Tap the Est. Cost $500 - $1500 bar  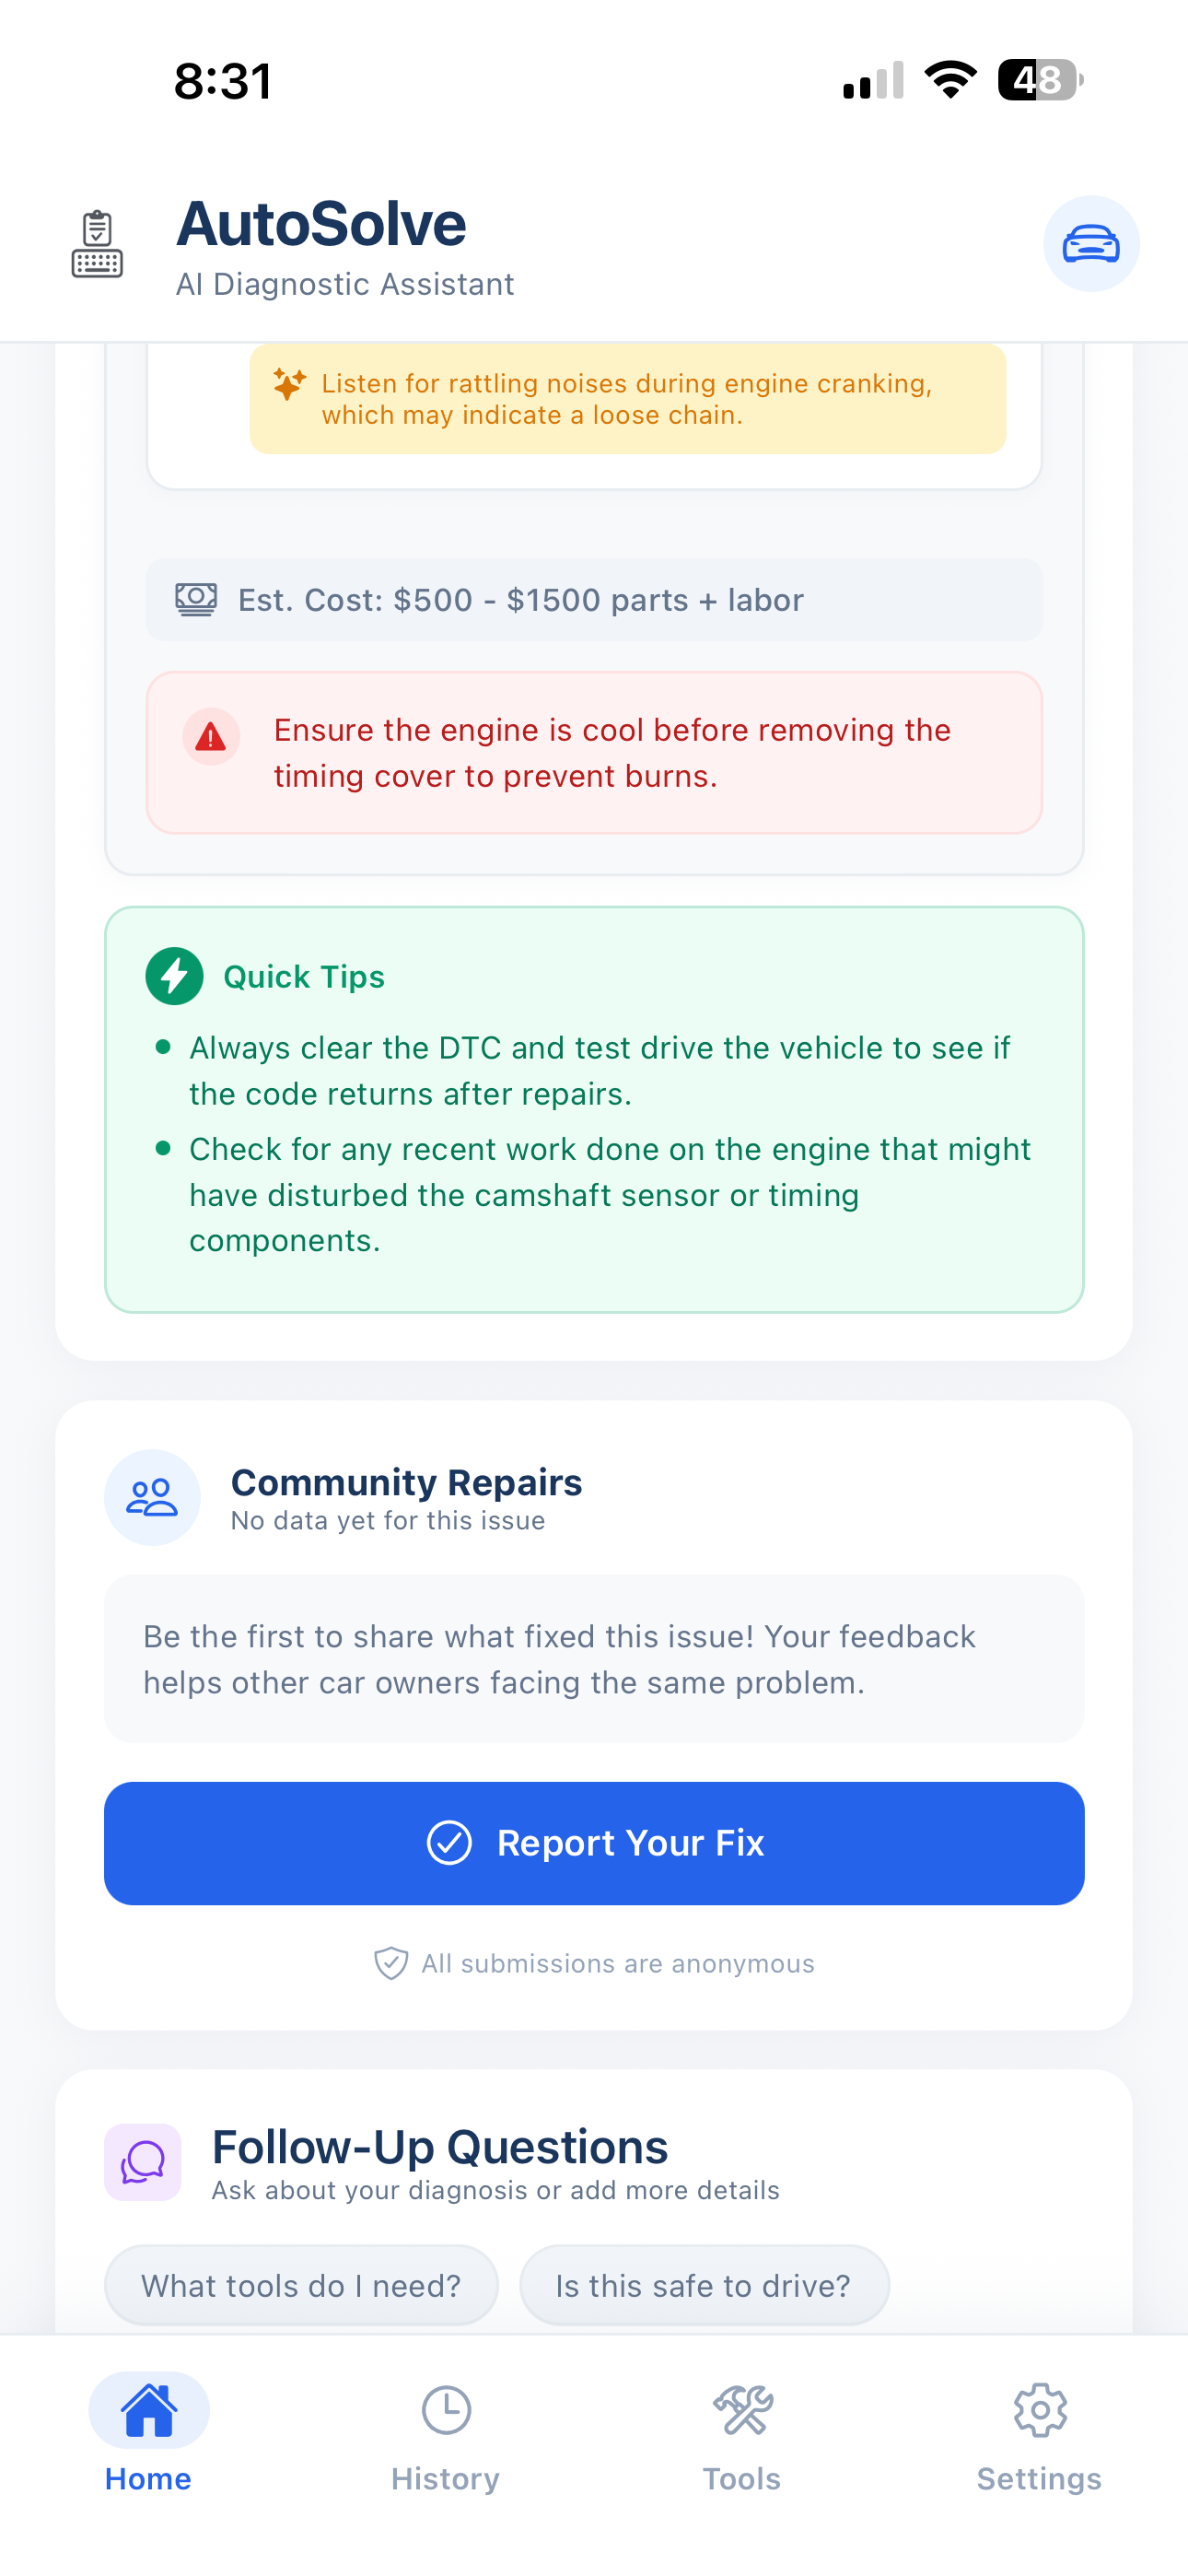tap(594, 600)
